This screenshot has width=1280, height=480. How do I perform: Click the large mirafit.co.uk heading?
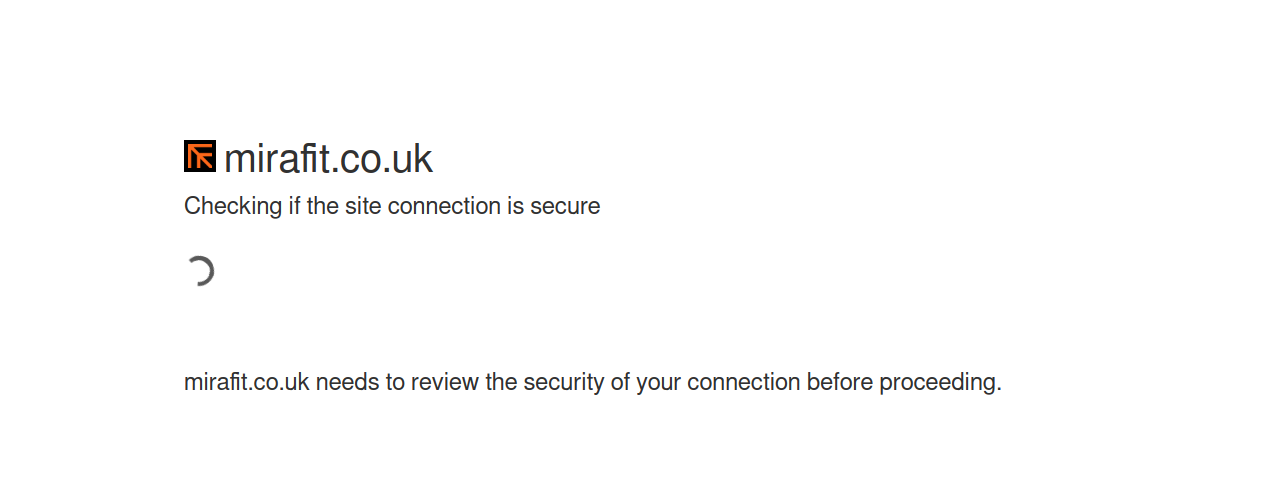coord(328,159)
